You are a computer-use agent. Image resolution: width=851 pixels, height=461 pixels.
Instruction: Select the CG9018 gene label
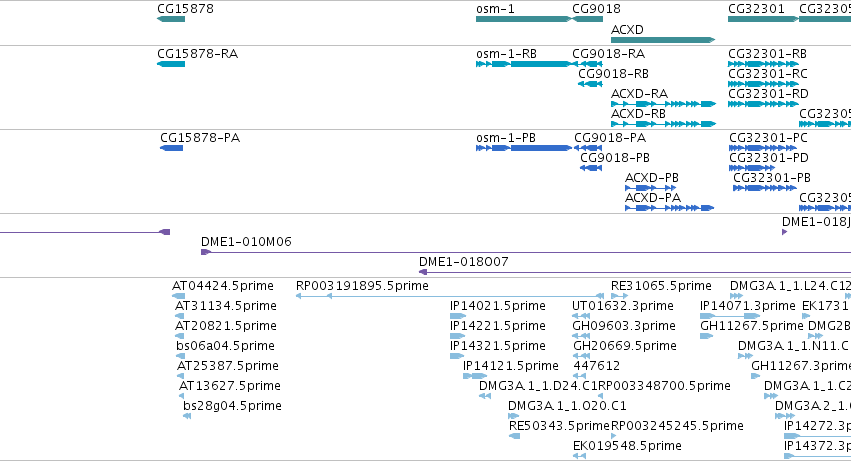pos(596,9)
